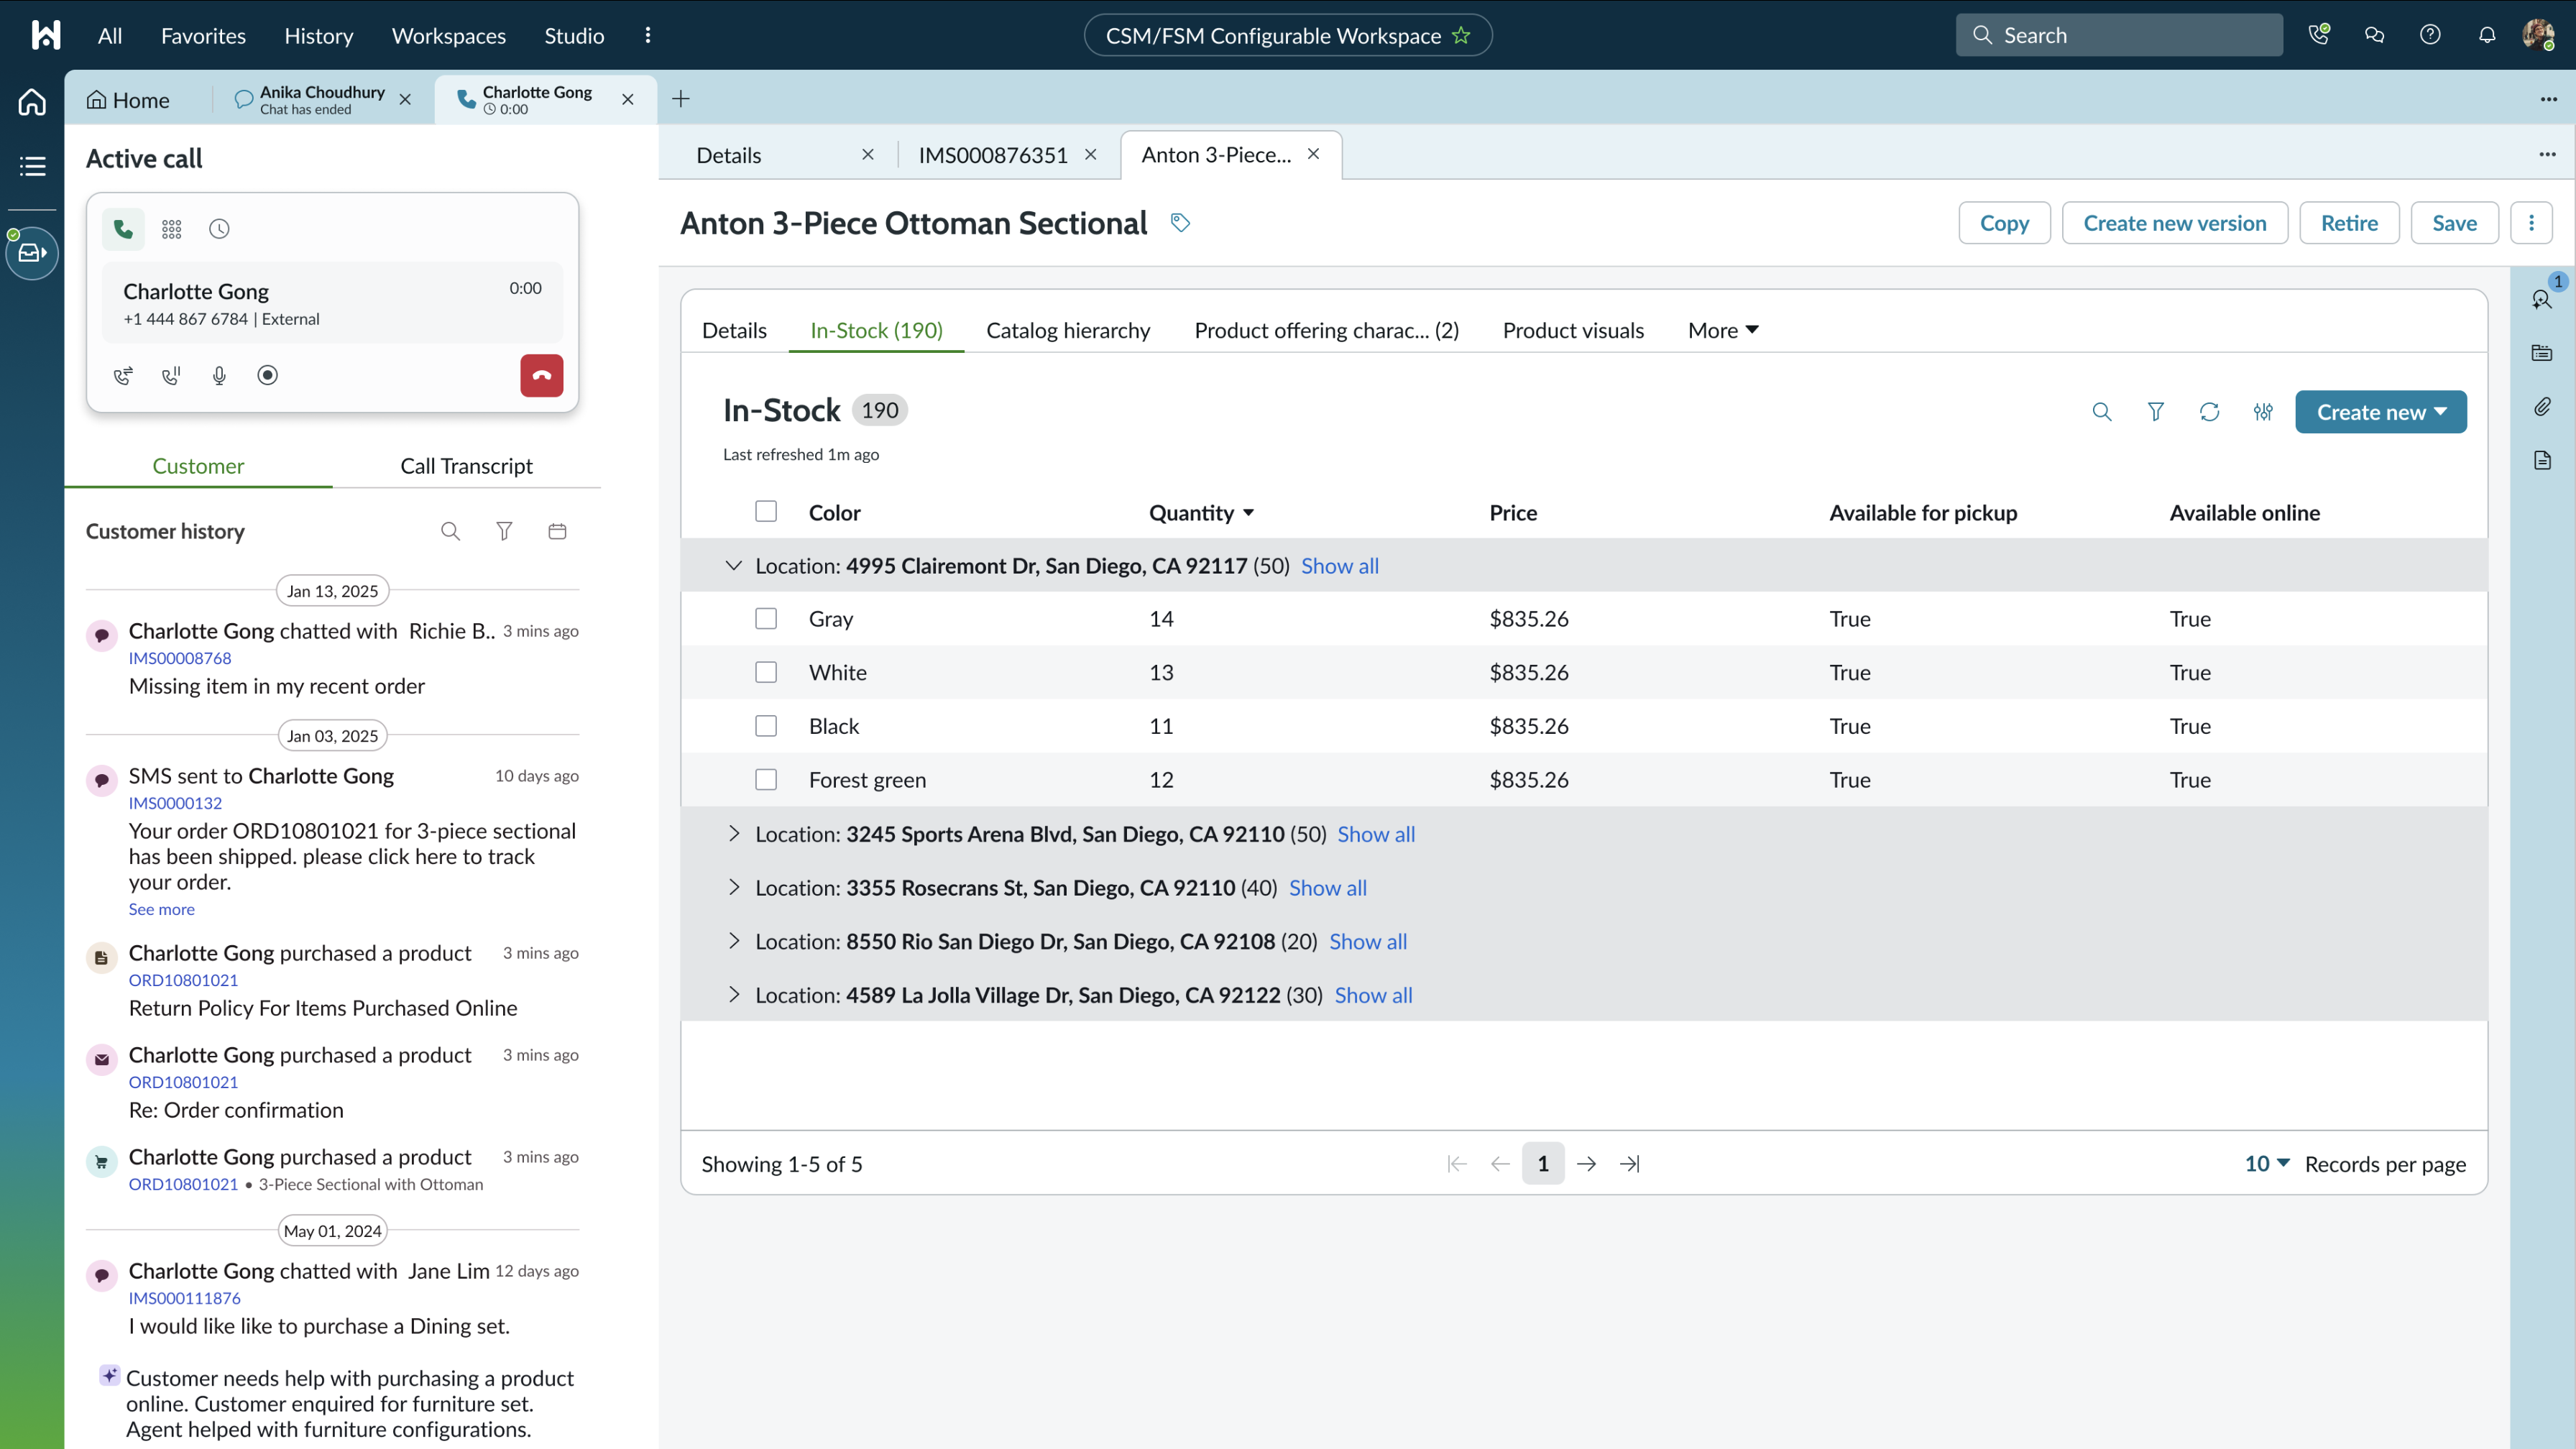Screen dimensions: 2576x1449
Task: Refresh the In-Stock list
Action: [2209, 412]
